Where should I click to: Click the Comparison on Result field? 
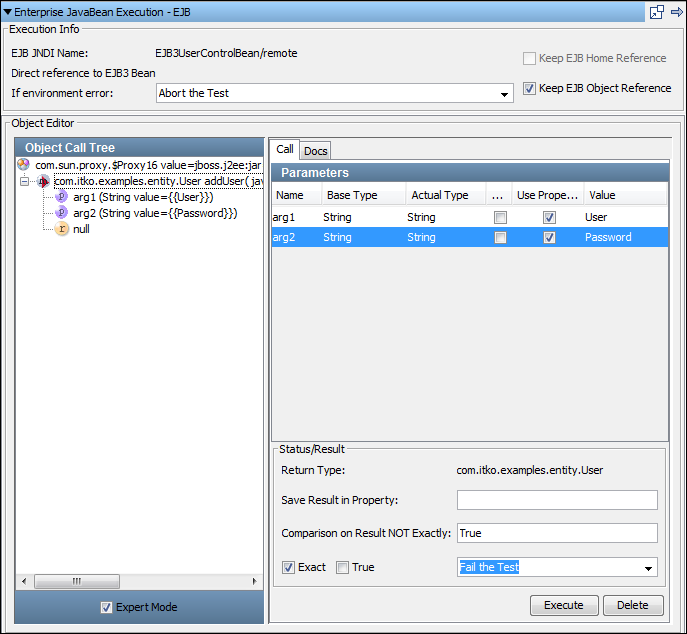point(557,533)
